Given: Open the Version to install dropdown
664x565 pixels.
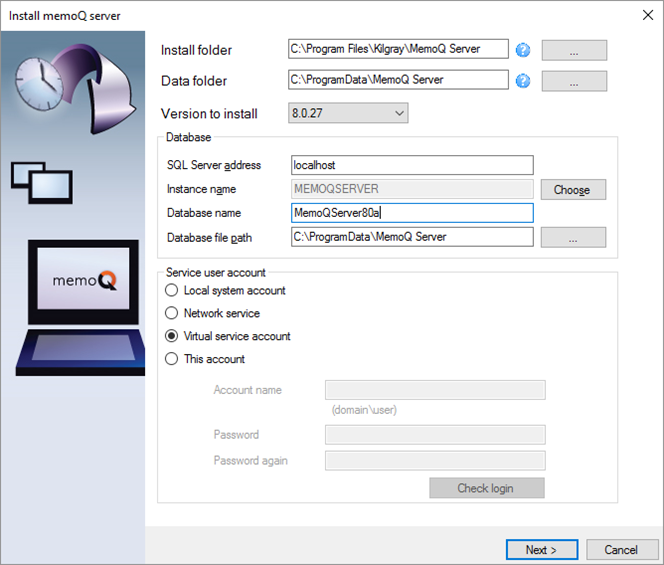Looking at the screenshot, I should 348,113.
